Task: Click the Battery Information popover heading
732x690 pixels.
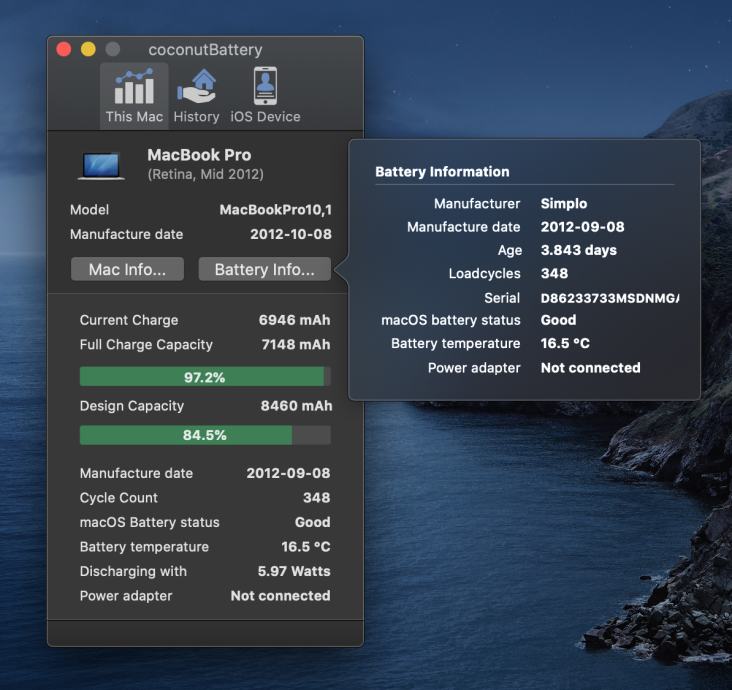Action: 442,172
